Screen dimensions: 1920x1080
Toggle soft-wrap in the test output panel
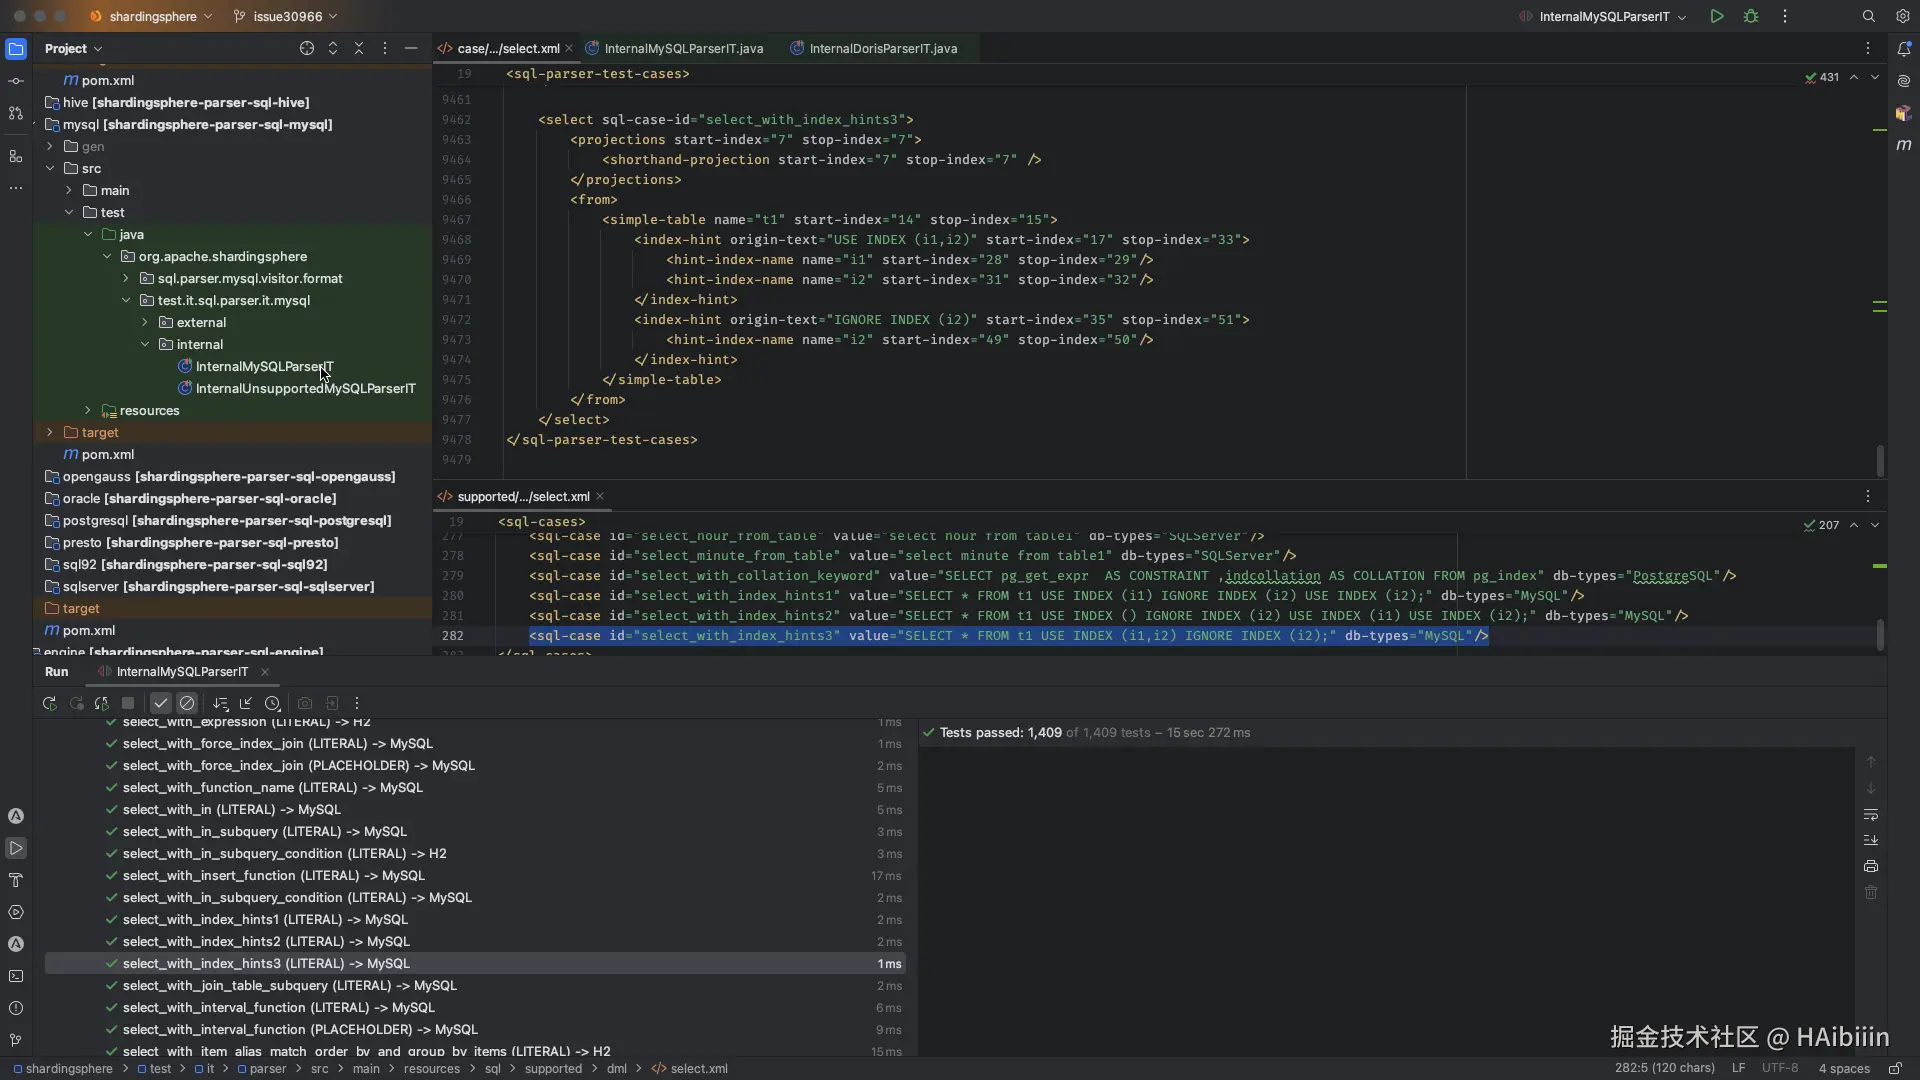point(1871,814)
